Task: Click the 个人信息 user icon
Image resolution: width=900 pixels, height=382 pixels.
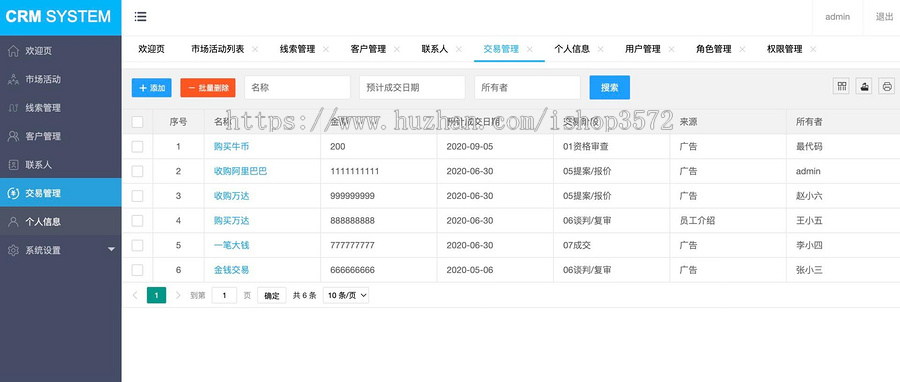Action: click(13, 221)
